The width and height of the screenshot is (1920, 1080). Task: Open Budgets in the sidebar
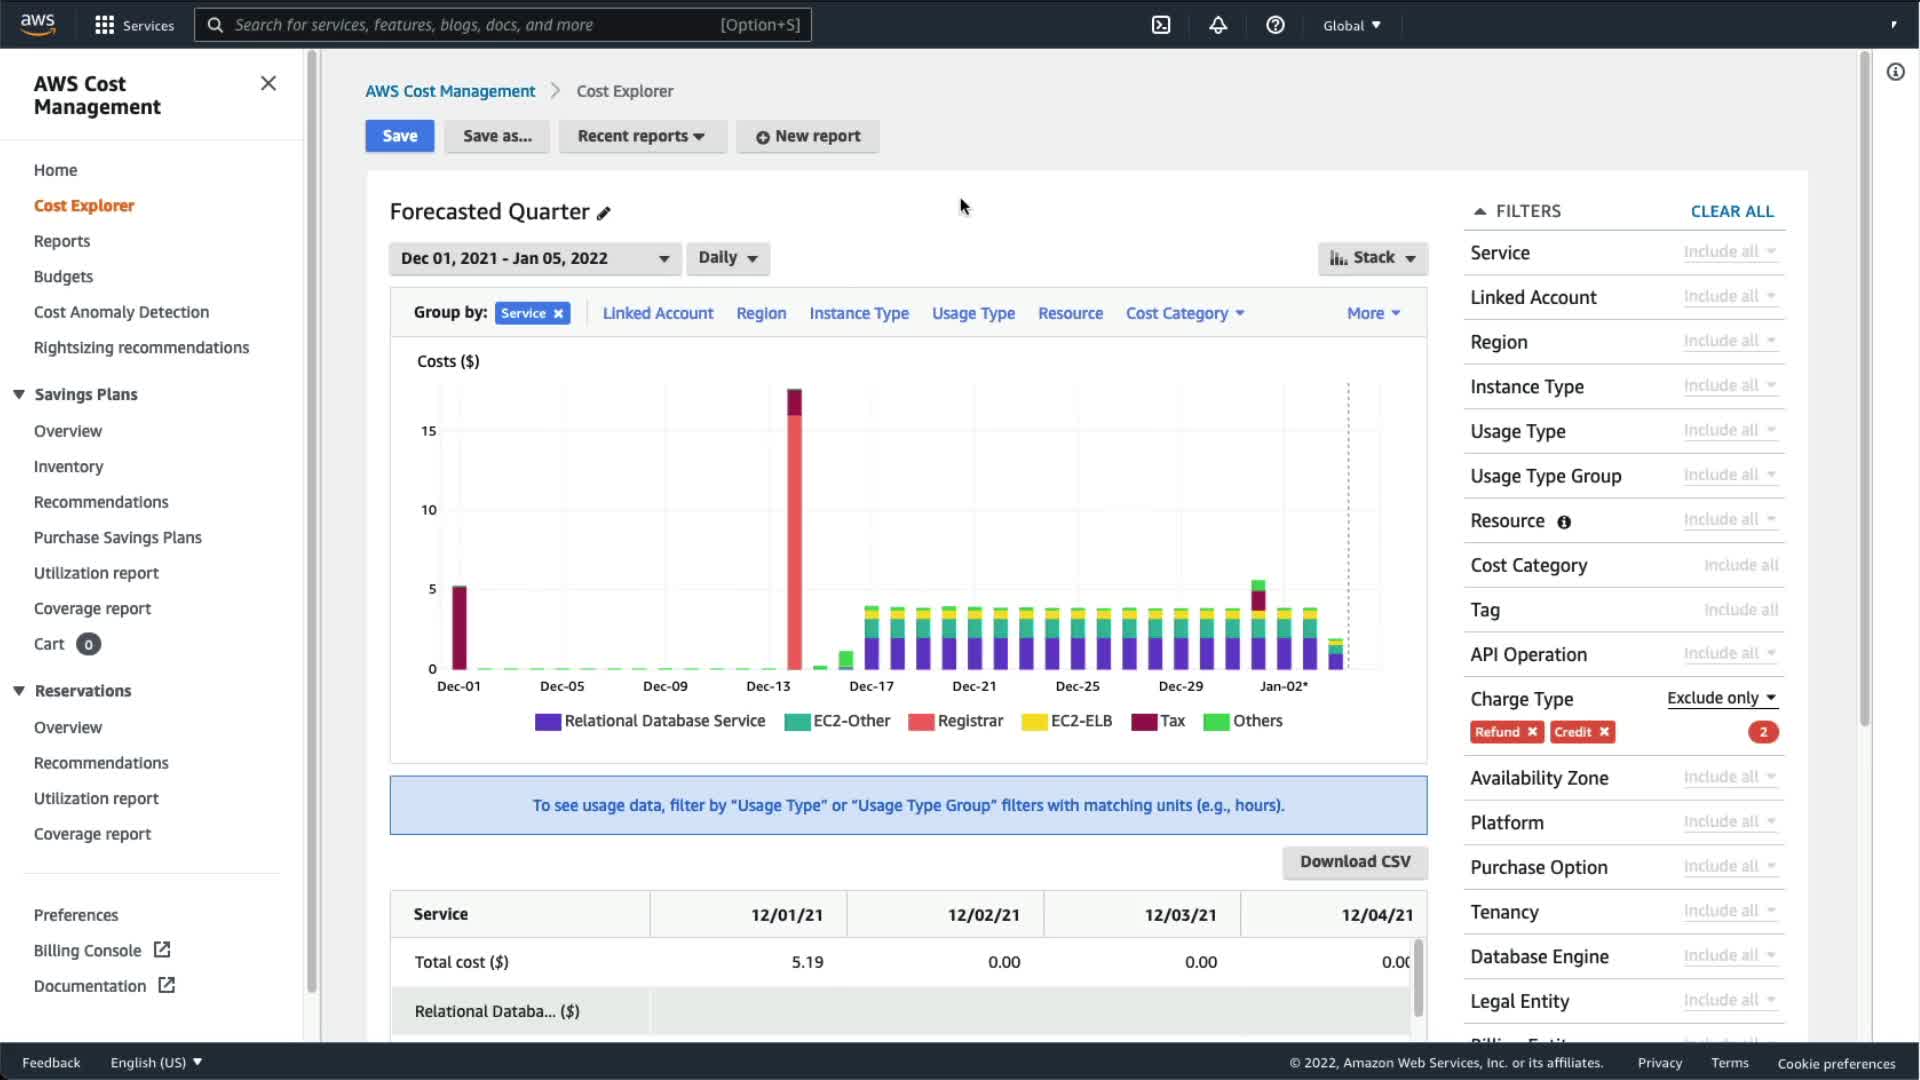pos(63,276)
